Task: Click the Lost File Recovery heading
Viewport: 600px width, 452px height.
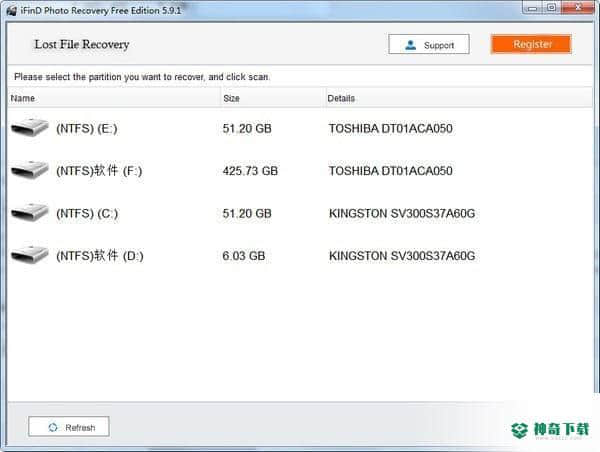Action: pyautogui.click(x=82, y=44)
